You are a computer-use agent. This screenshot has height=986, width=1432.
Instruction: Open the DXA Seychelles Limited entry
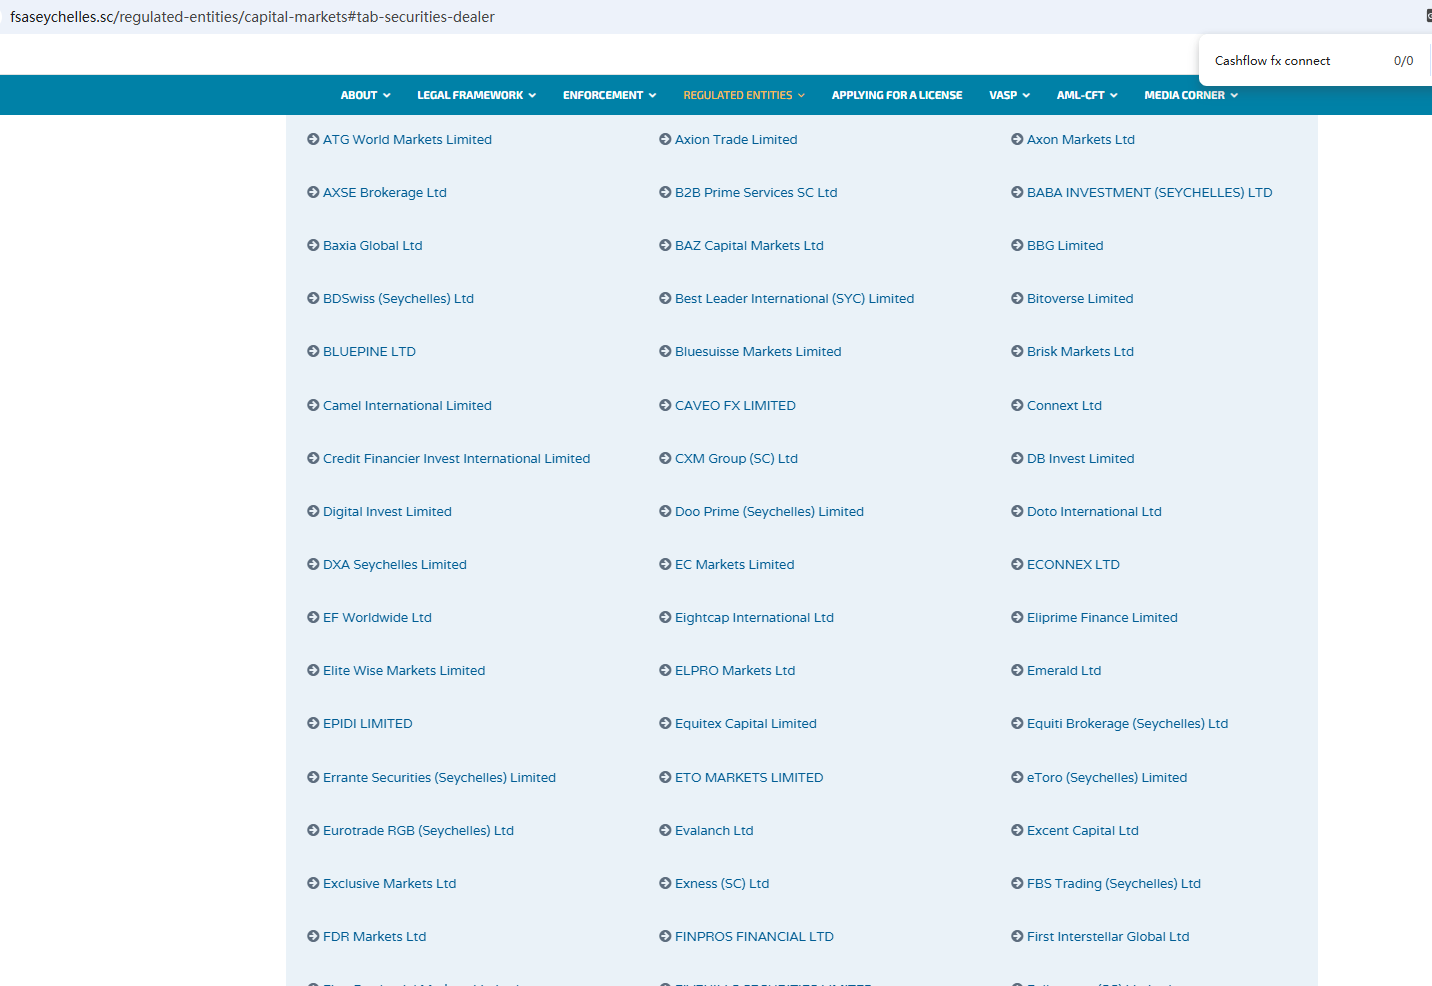click(395, 565)
